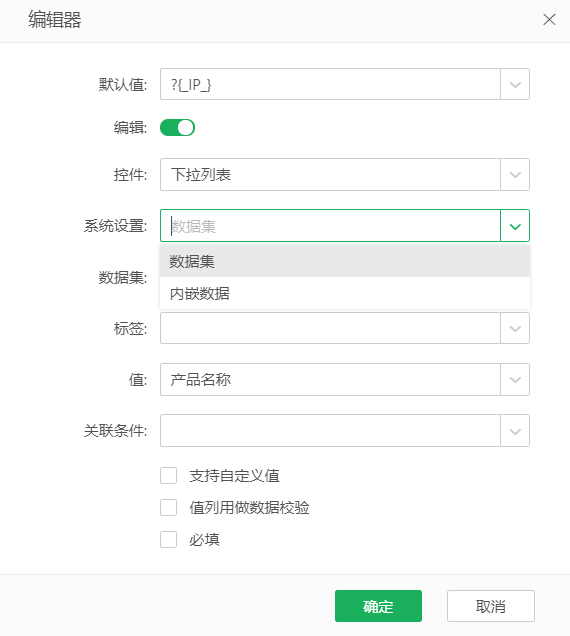Choose 内嵌数据 from the dropdown list
The width and height of the screenshot is (570, 636).
pyautogui.click(x=345, y=293)
